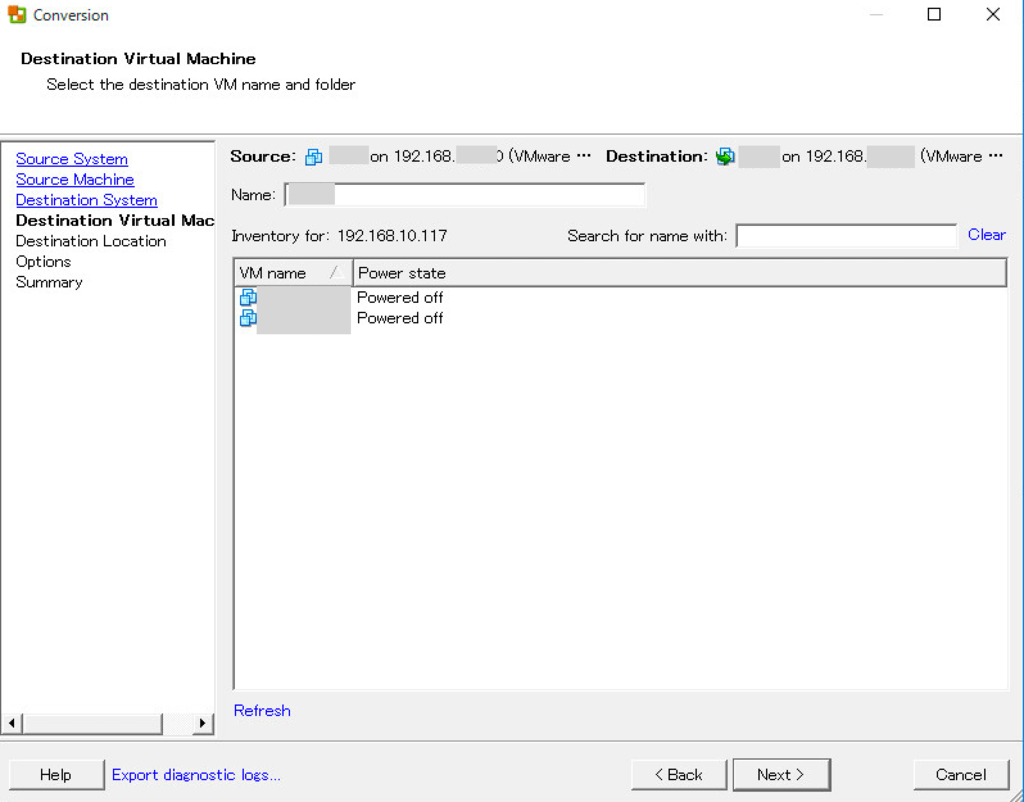Select the second powered-off VM icon
Viewport: 1024px width, 802px height.
(248, 318)
